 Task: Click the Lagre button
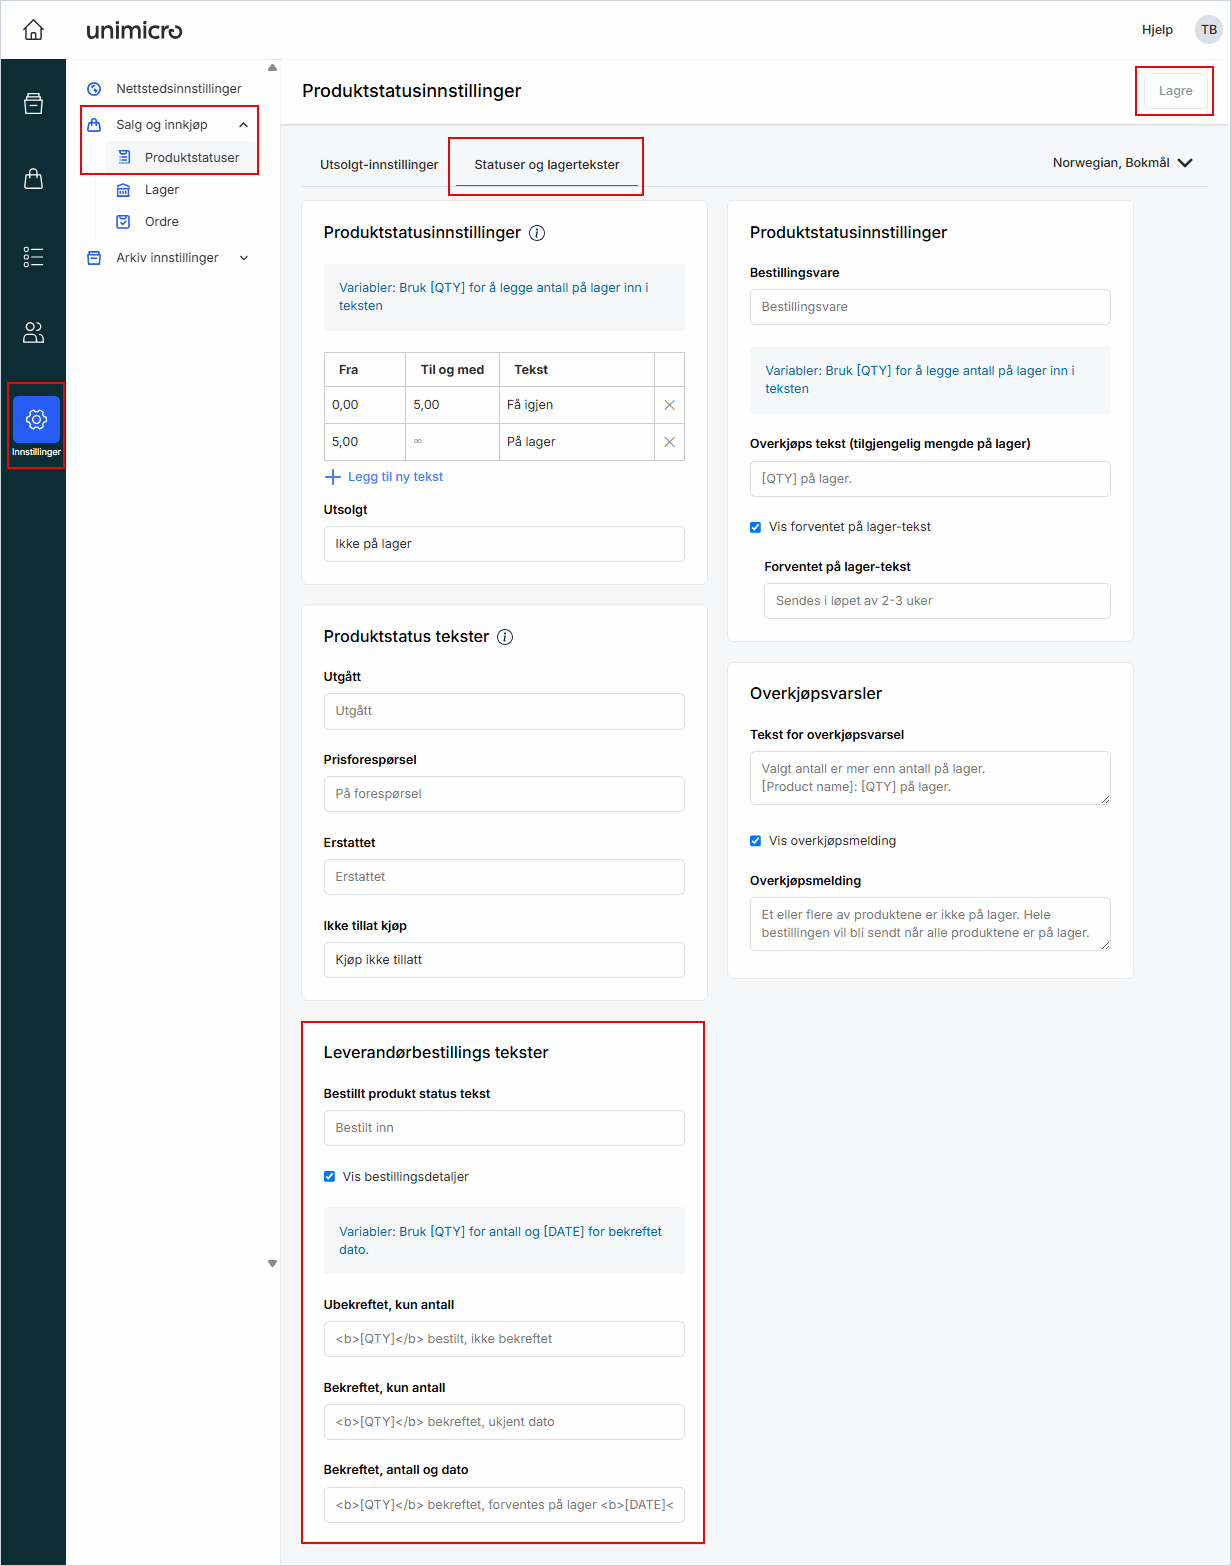coord(1175,91)
